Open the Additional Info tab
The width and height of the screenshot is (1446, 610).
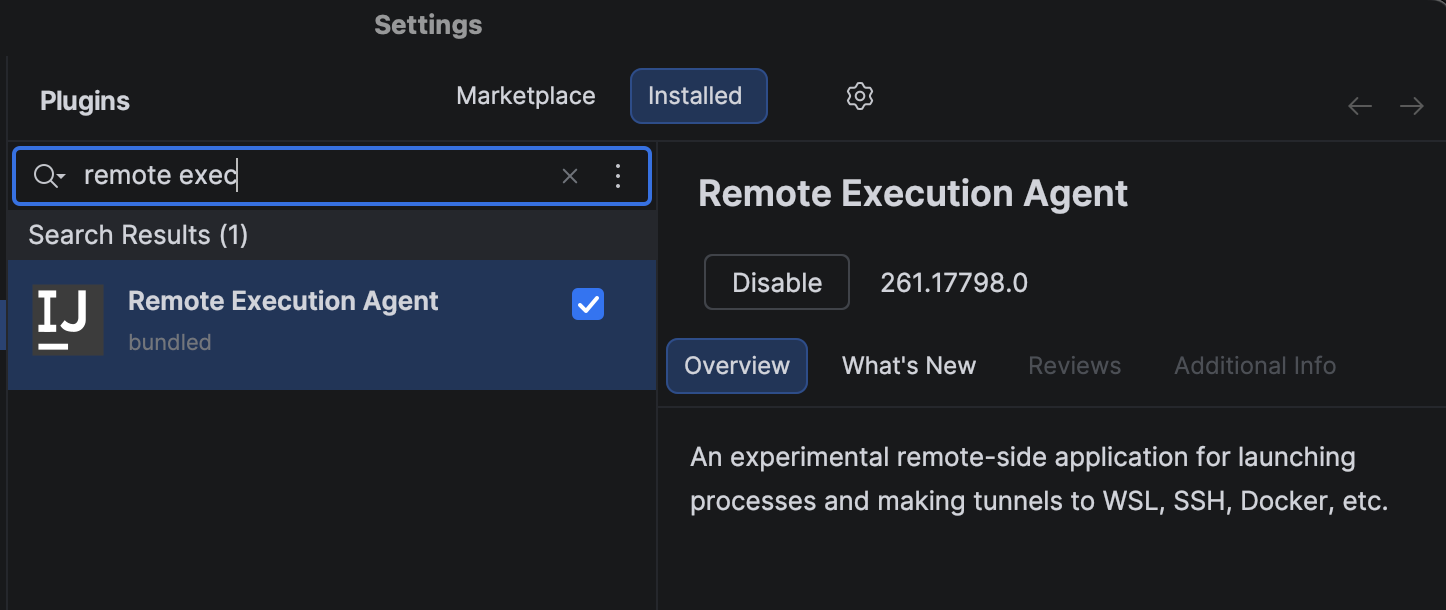[1254, 365]
